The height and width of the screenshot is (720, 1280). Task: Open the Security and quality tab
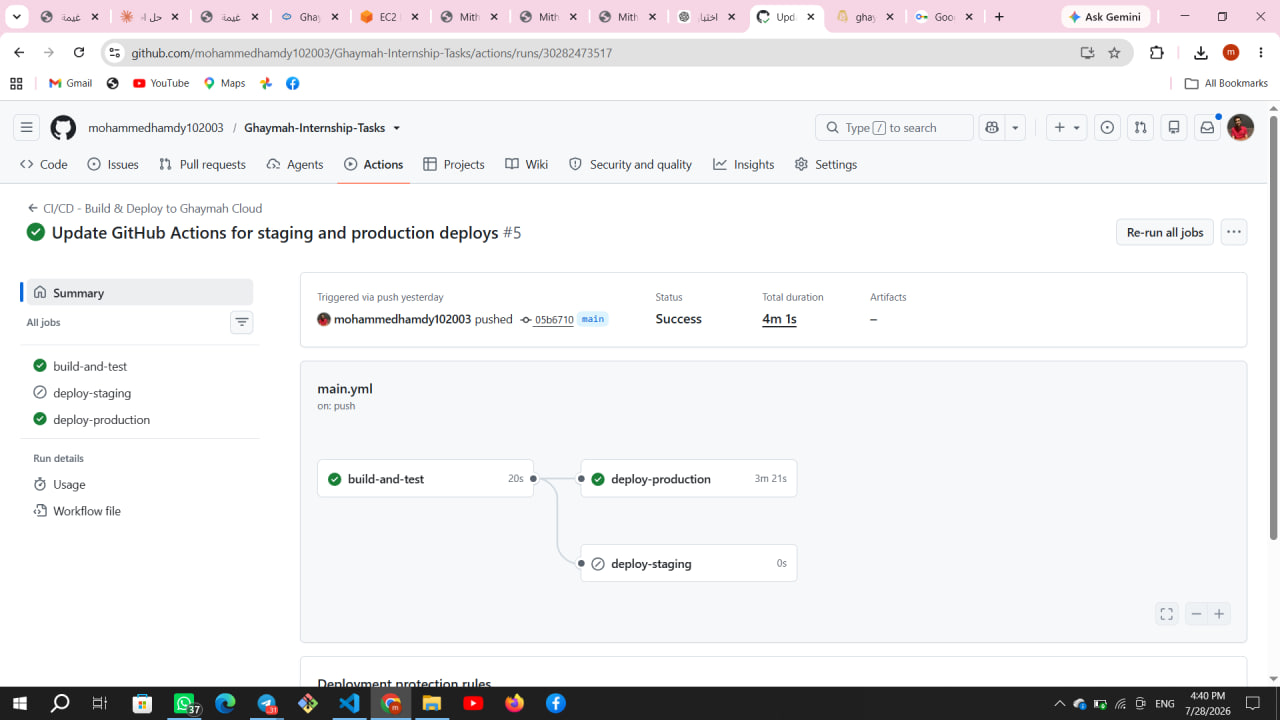(630, 164)
